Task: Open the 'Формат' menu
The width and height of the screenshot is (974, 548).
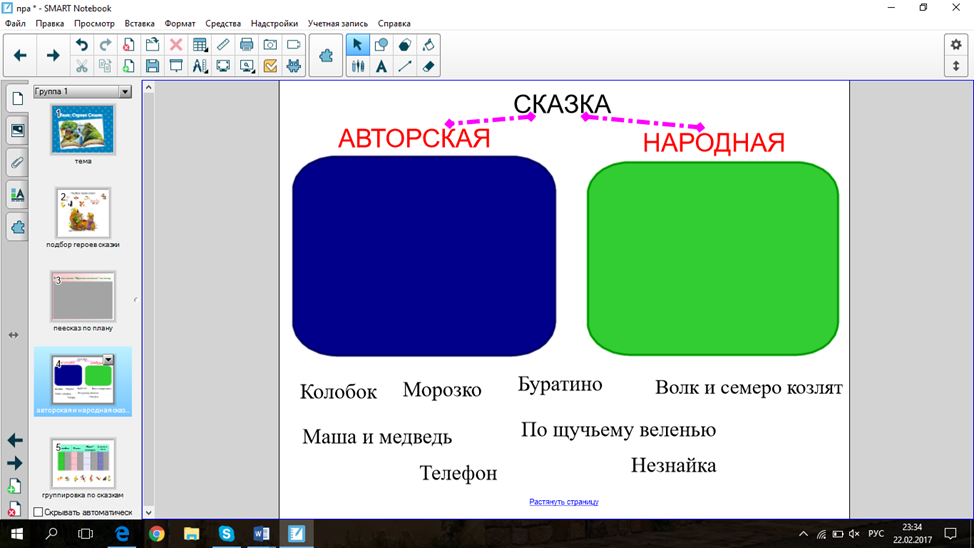Action: (x=180, y=23)
